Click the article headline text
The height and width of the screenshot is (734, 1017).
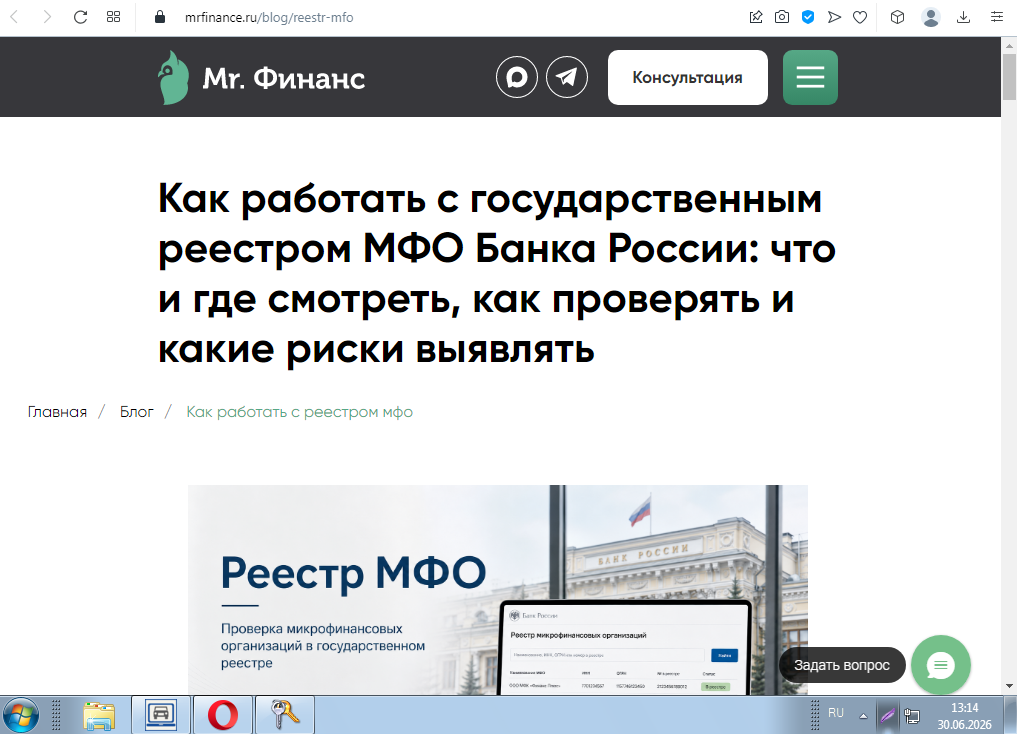point(497,273)
